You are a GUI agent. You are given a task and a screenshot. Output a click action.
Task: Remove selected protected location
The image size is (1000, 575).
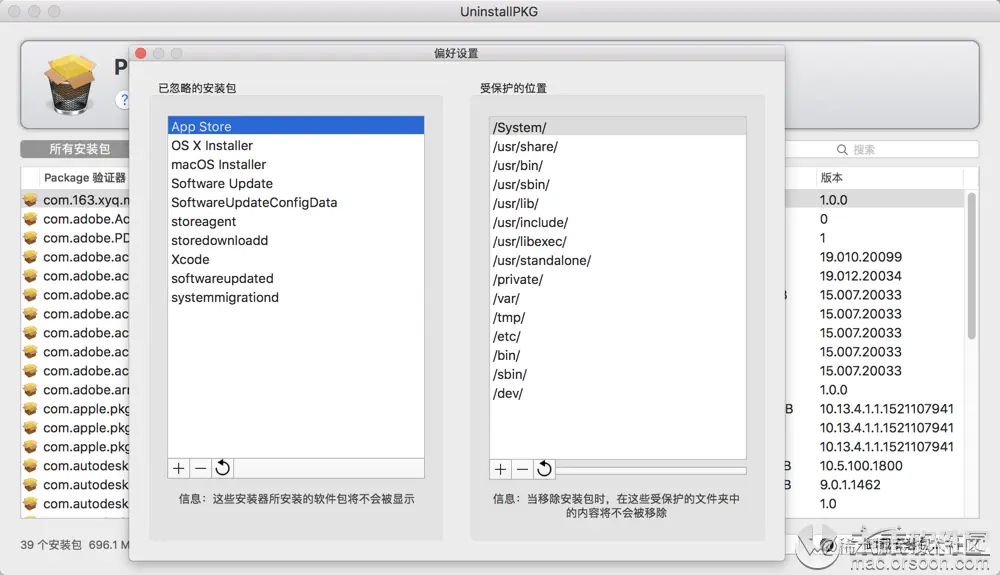[522, 470]
